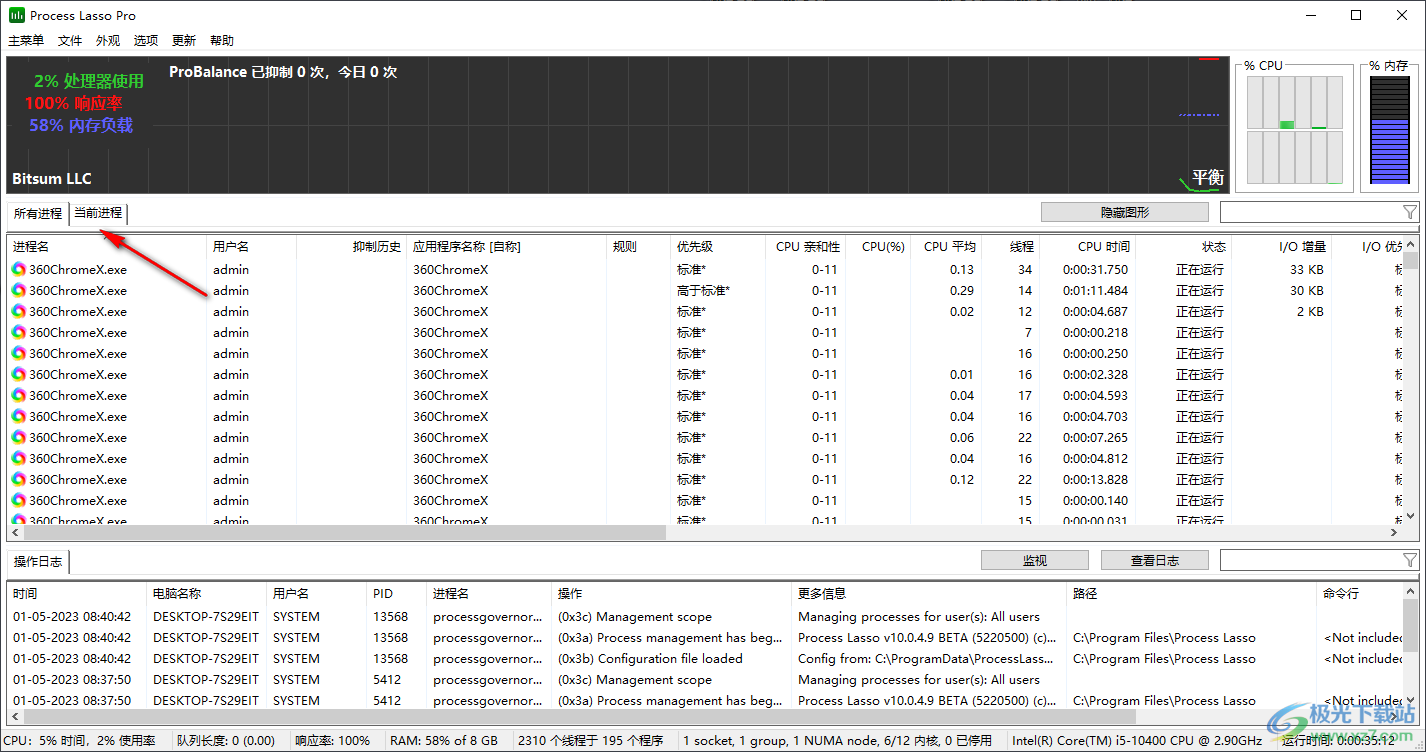Select the 操作日志 tab

click(38, 561)
